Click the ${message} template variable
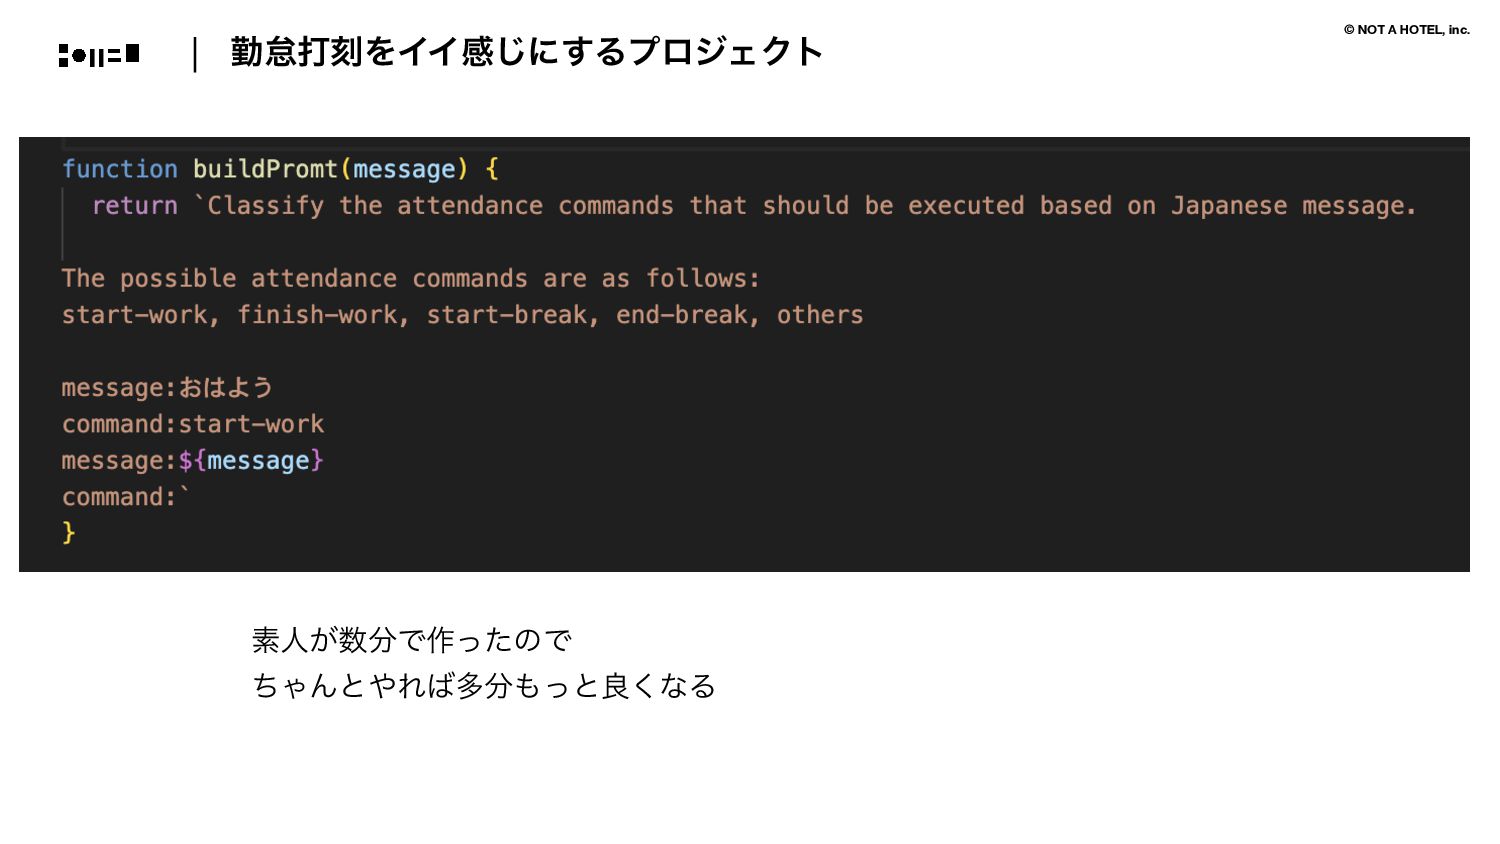 click(x=251, y=461)
